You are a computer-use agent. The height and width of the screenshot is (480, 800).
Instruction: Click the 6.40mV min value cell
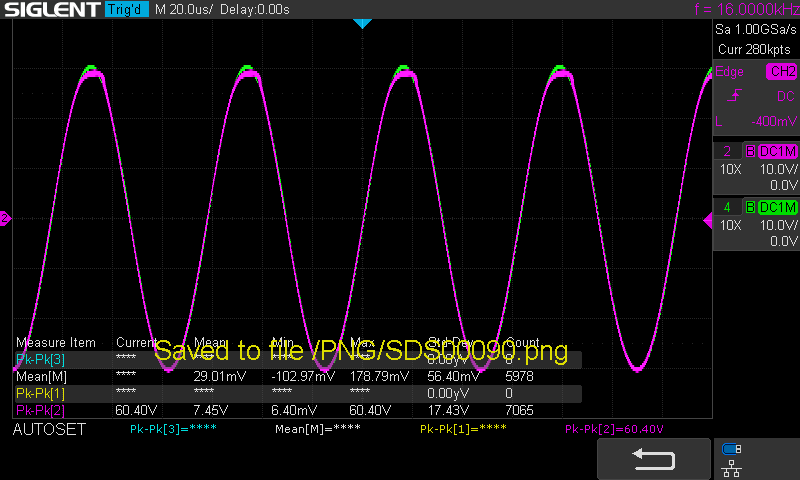294,410
